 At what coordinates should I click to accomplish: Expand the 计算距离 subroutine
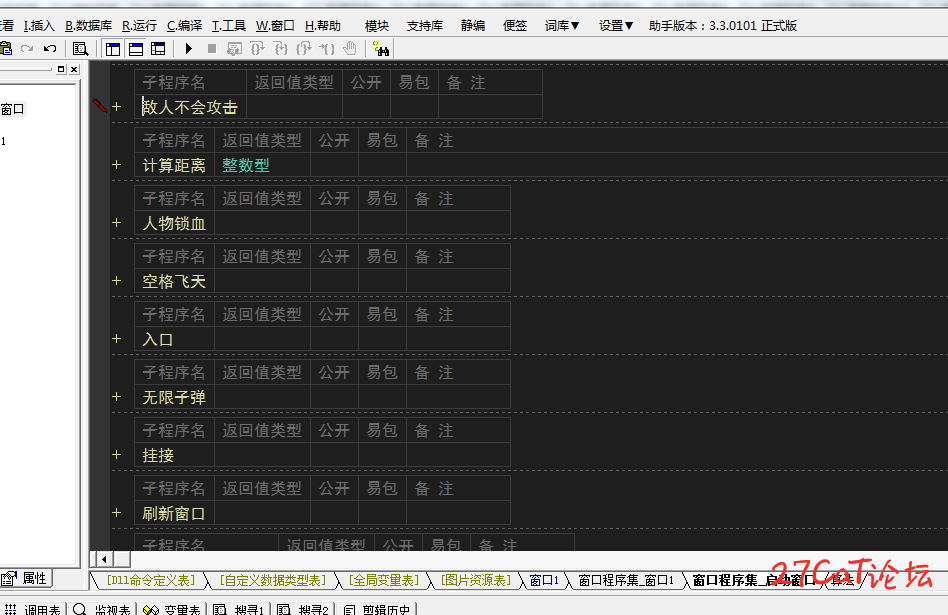click(117, 164)
